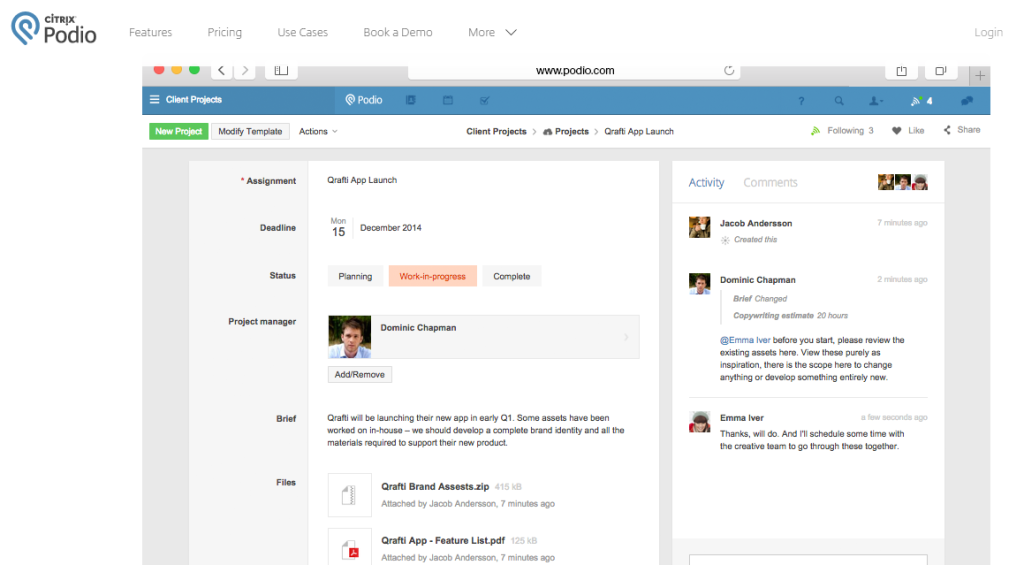Click the New Project button
The image size is (1024, 565).
coord(178,131)
